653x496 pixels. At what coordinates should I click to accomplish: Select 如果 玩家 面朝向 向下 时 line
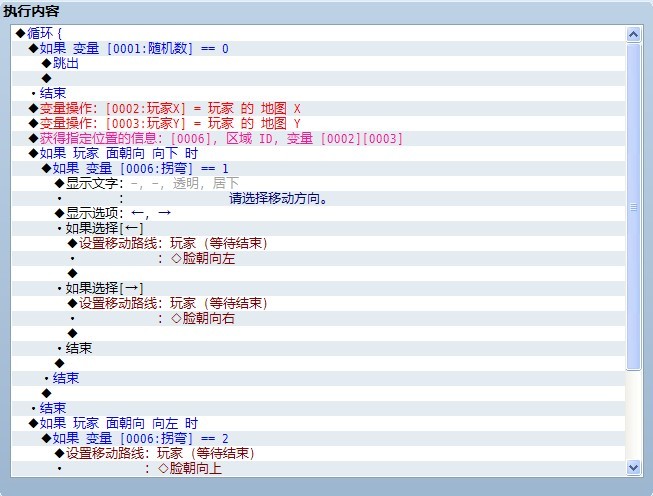[x=319, y=153]
